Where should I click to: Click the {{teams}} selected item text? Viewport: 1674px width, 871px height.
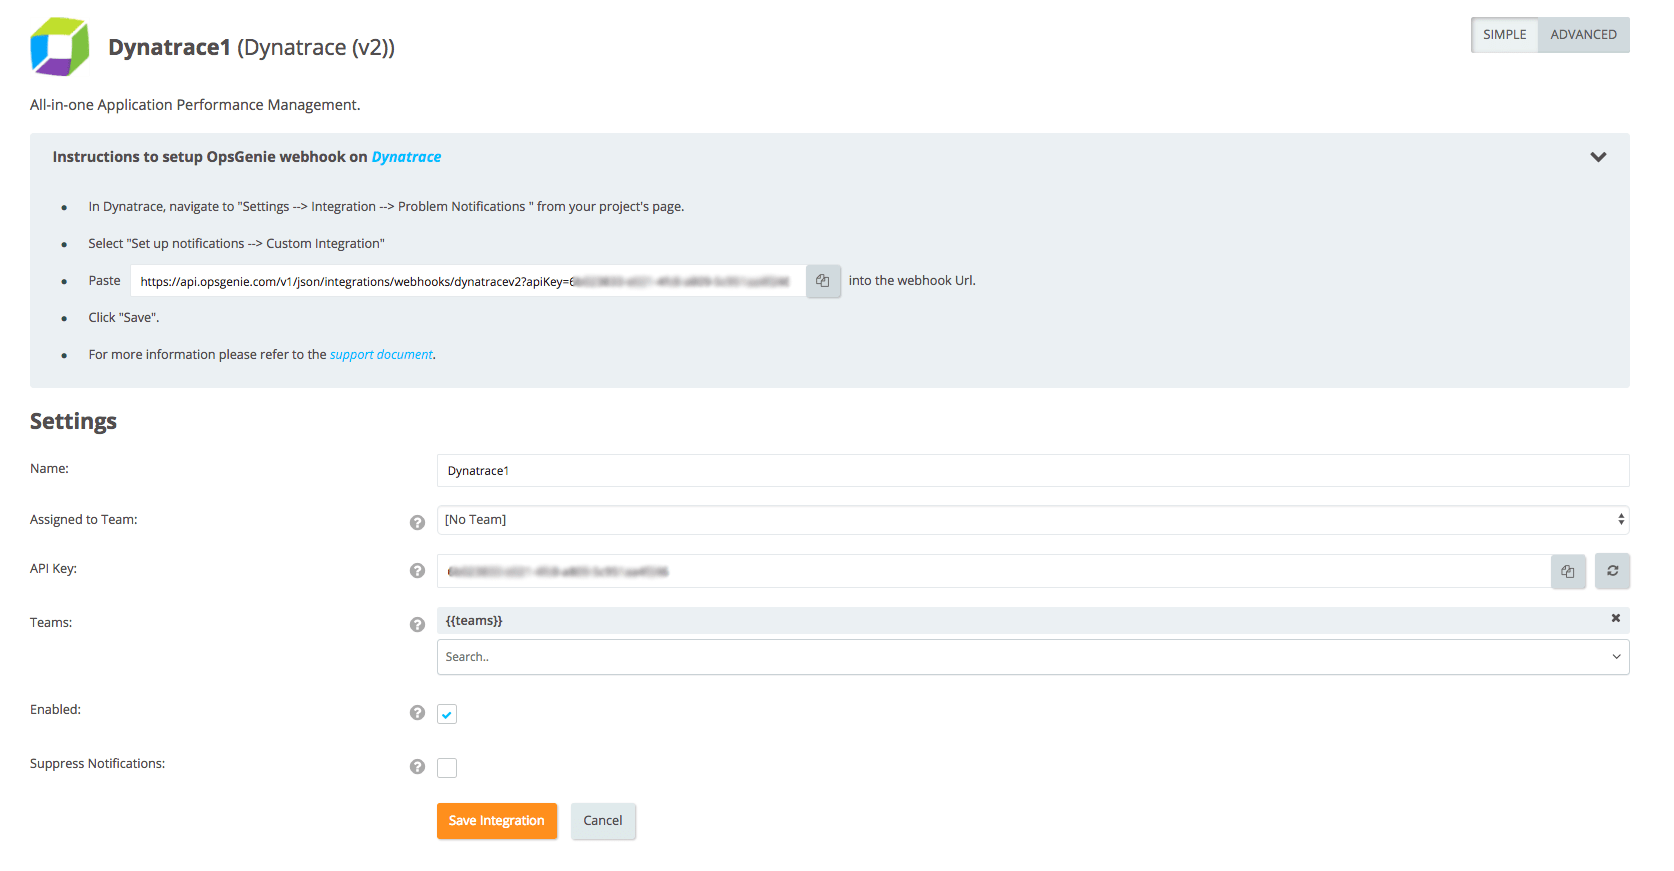pyautogui.click(x=474, y=621)
